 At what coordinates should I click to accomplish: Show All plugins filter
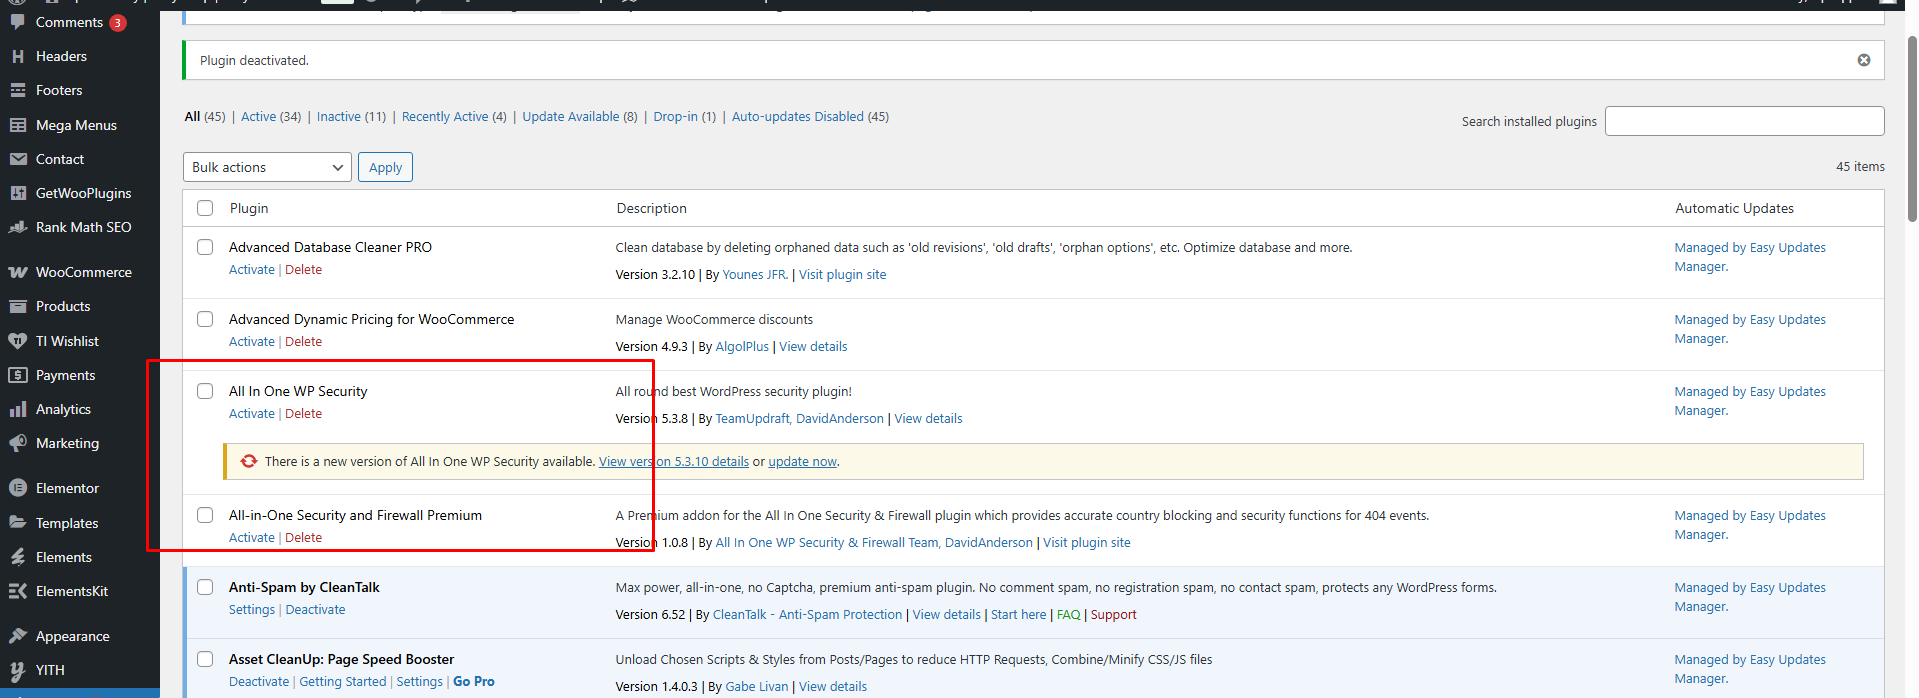pyautogui.click(x=193, y=117)
